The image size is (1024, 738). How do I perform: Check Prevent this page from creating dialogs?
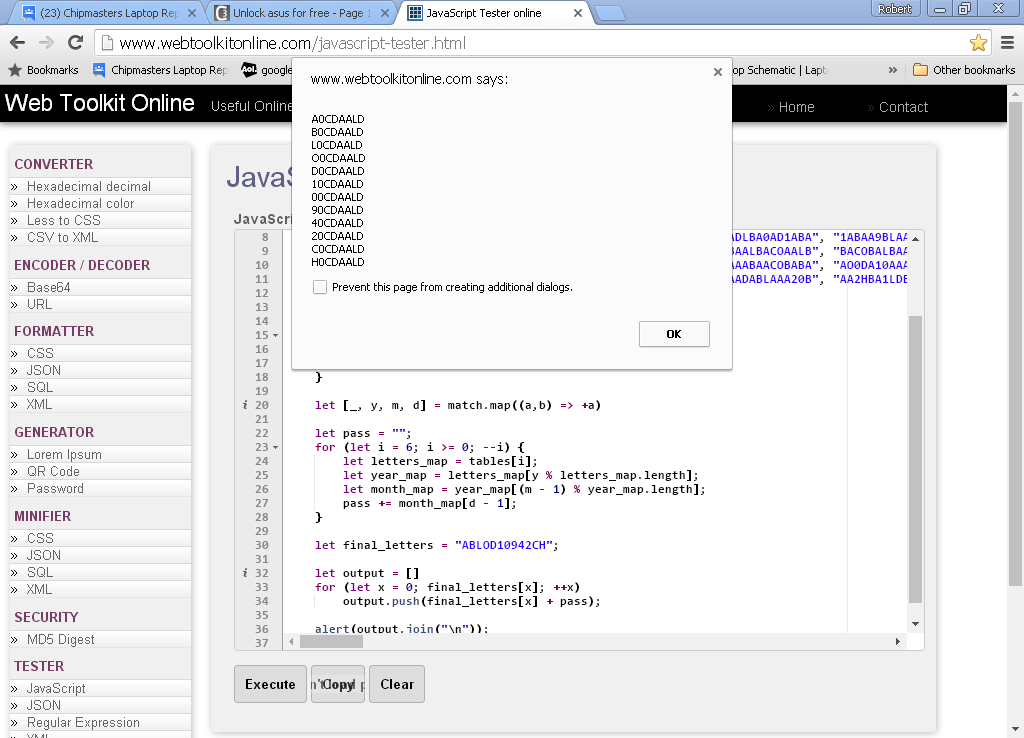coord(320,287)
